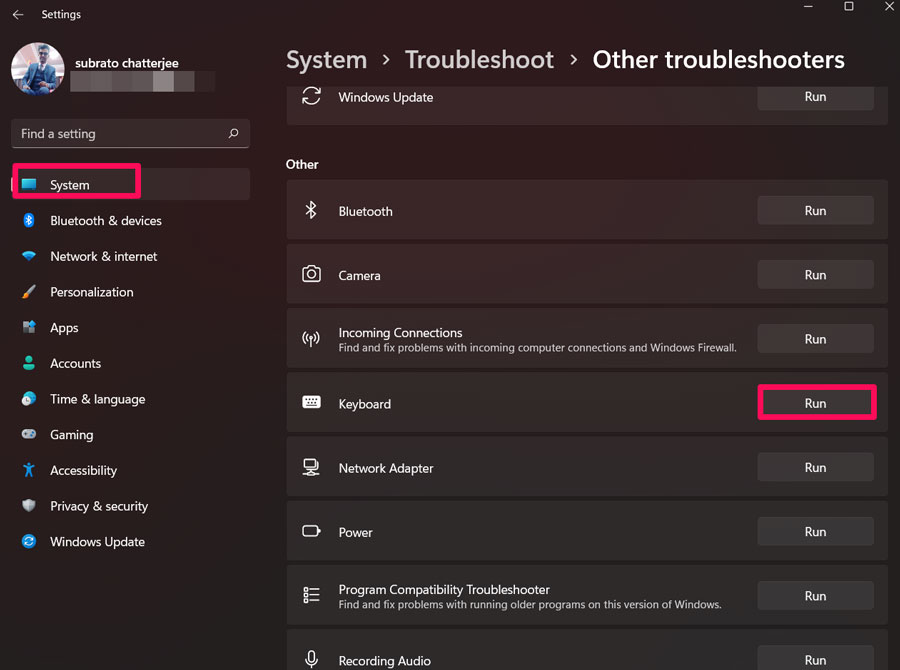Image resolution: width=900 pixels, height=670 pixels.
Task: Minimize the Settings window
Action: (808, 6)
